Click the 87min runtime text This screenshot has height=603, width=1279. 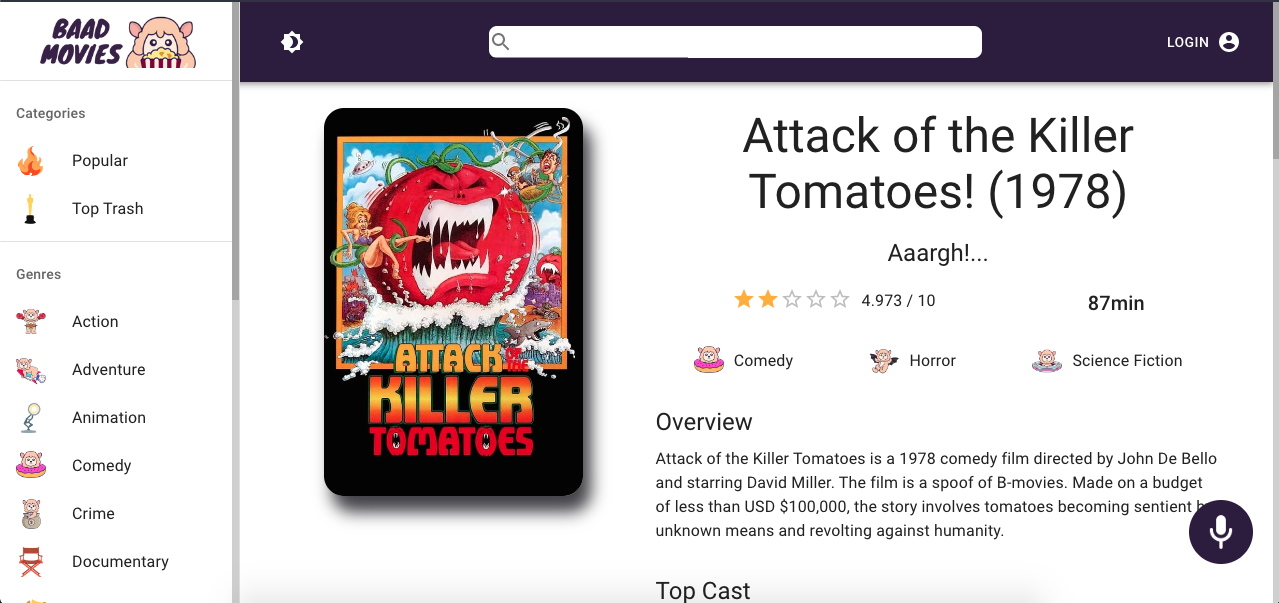pyautogui.click(x=1116, y=303)
